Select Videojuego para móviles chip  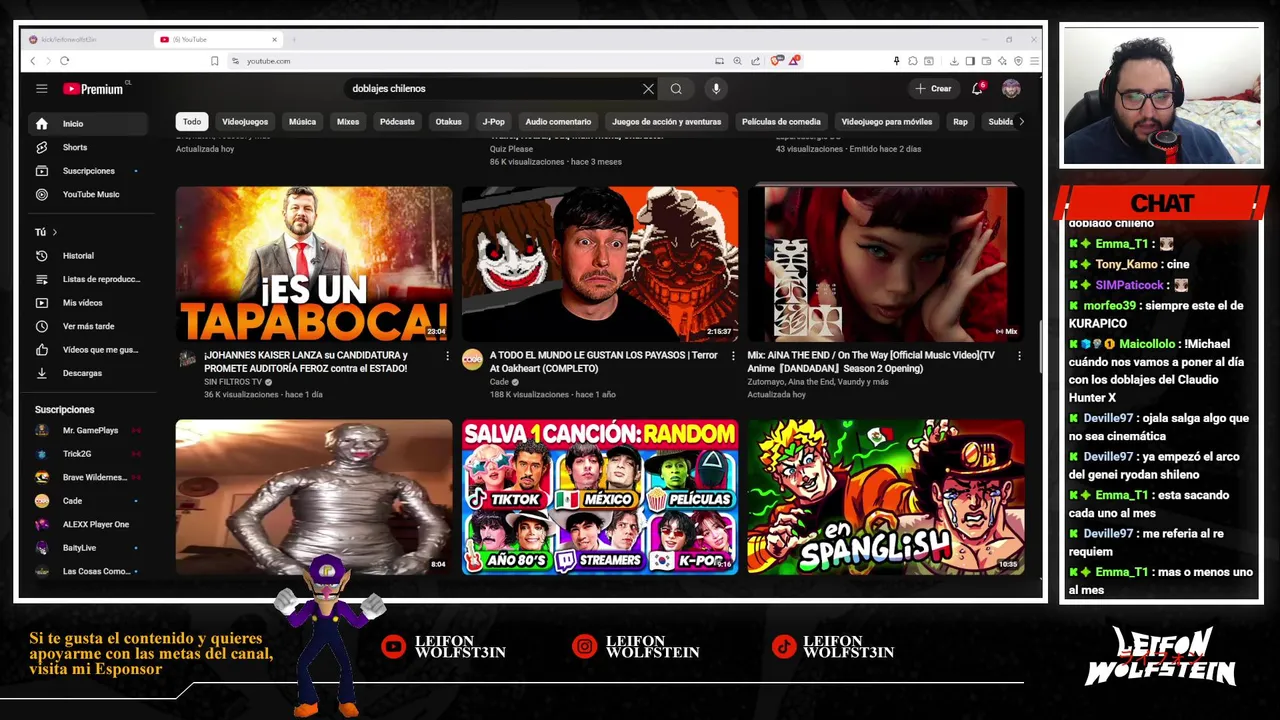click(x=887, y=122)
